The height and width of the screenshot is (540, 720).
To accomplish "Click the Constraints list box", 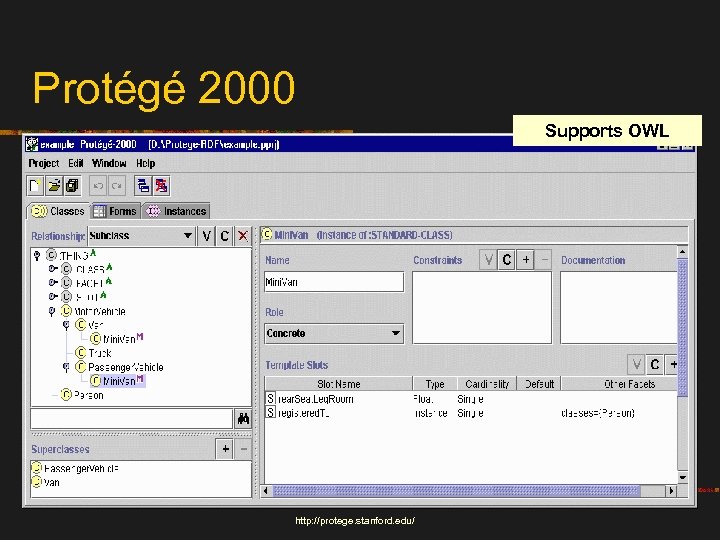I will 482,307.
